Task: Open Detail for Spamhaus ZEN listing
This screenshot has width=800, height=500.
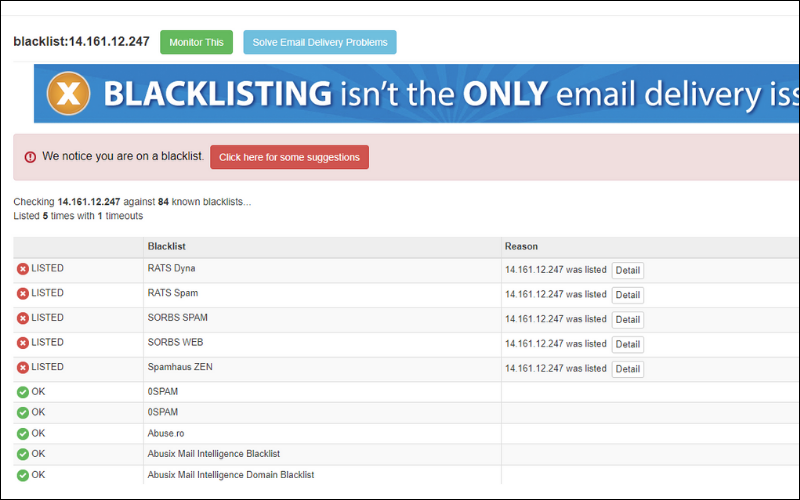Action: point(628,369)
